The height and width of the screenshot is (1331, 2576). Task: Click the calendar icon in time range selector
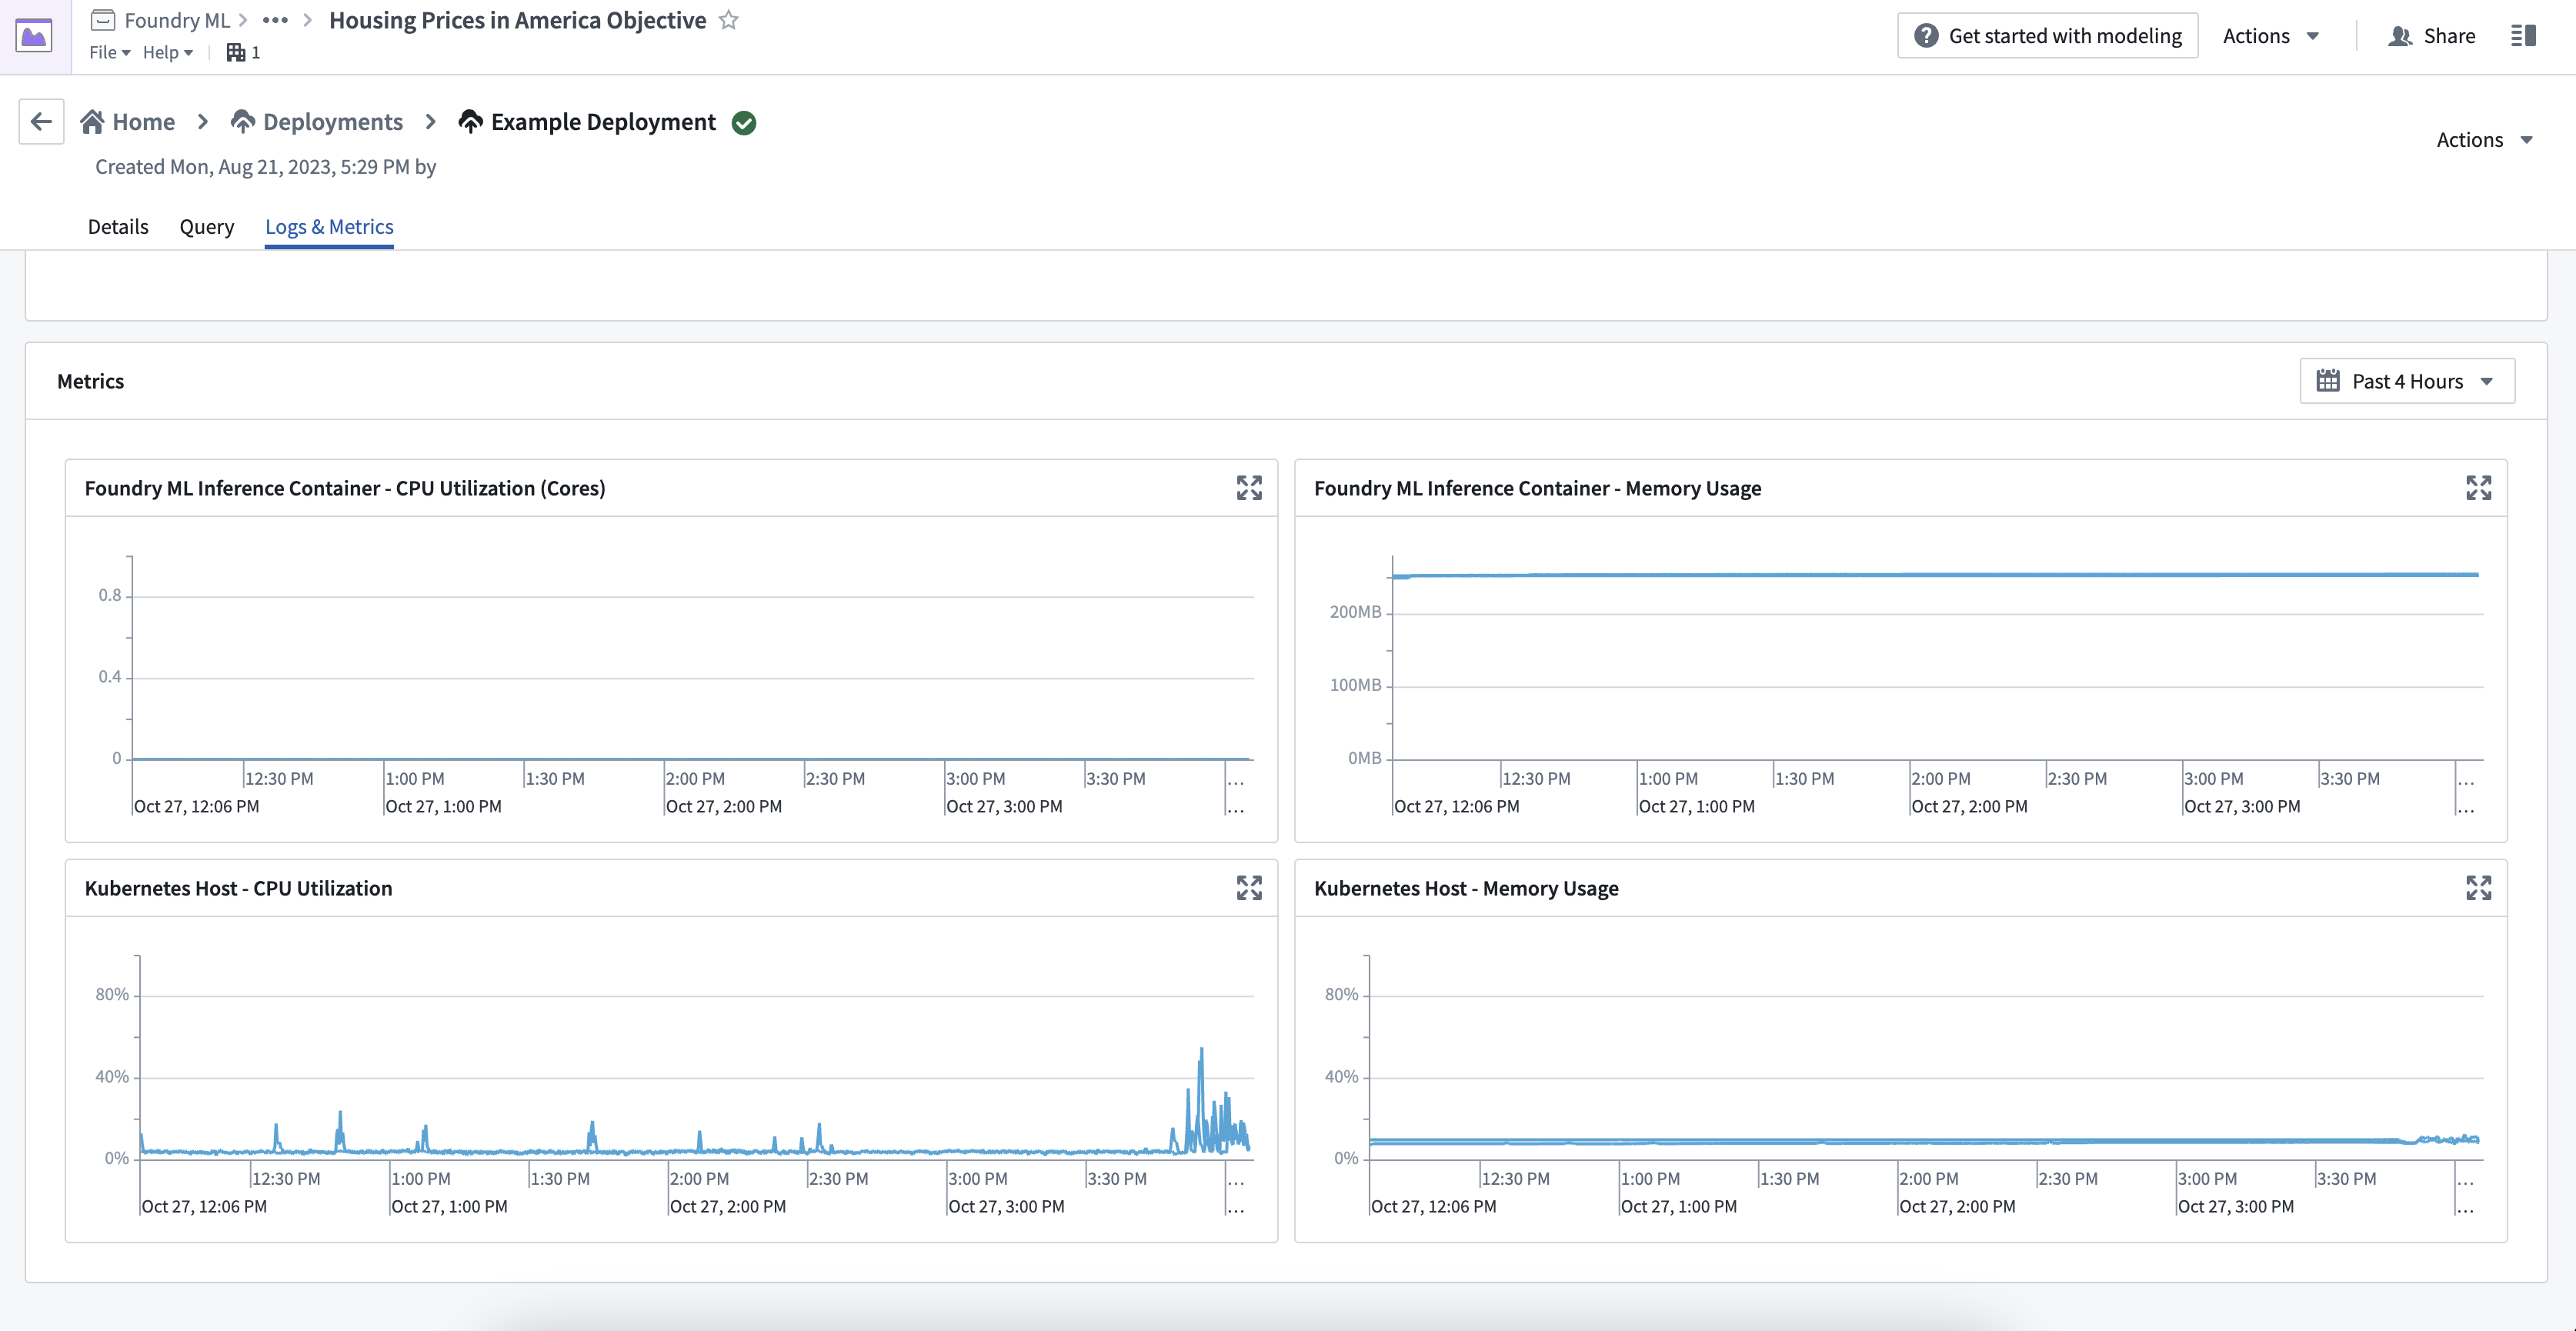click(x=2328, y=381)
